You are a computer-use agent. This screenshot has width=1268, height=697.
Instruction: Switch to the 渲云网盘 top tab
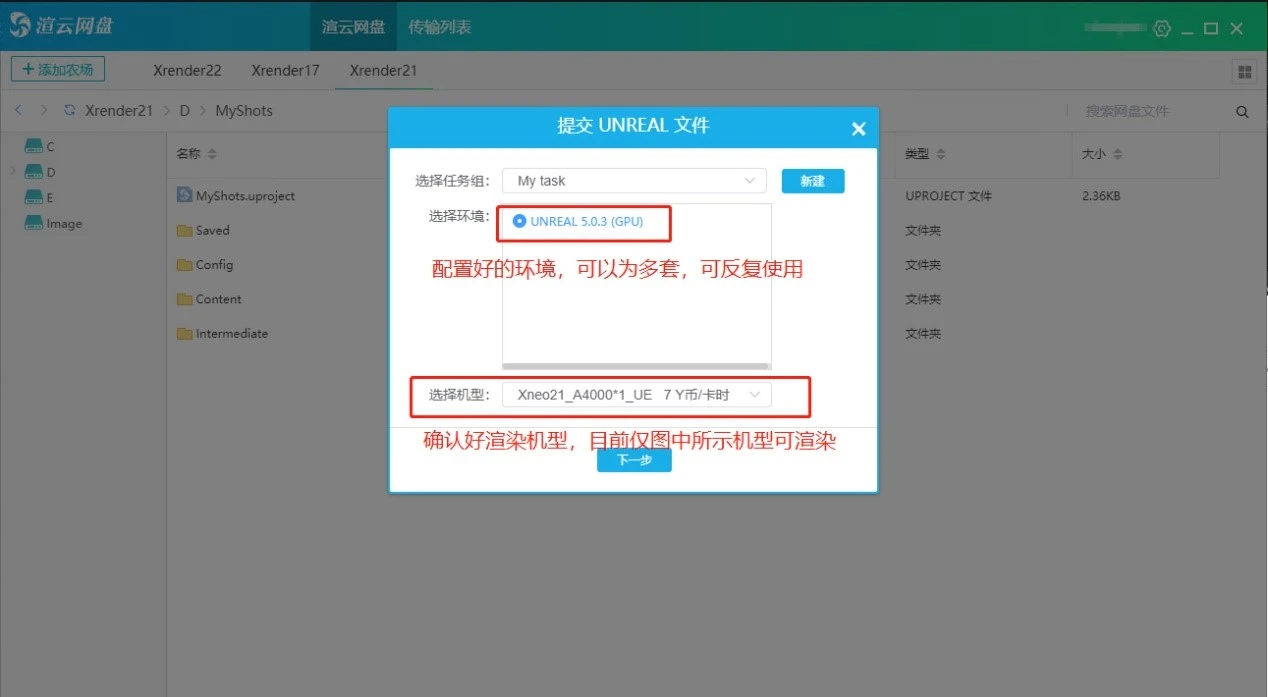point(353,27)
